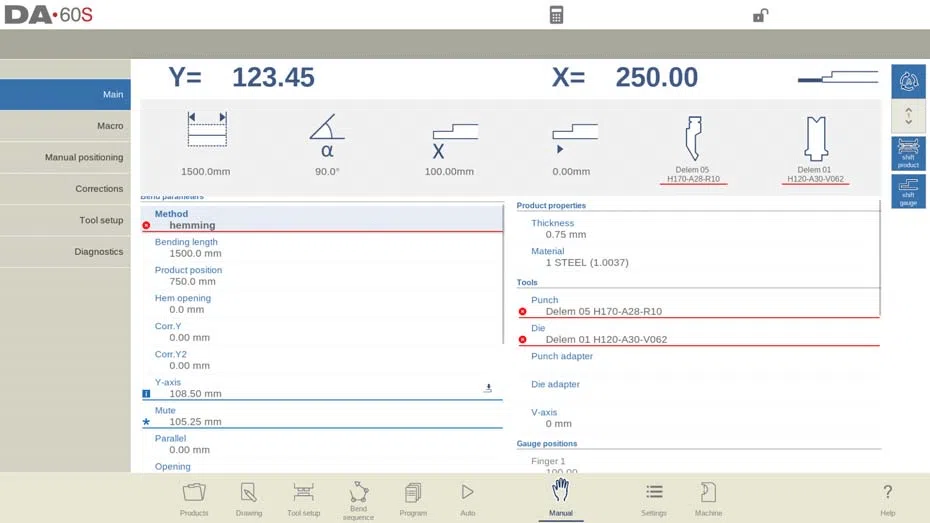Click the Tools section header
Screen dimensions: 930x523
pos(527,282)
